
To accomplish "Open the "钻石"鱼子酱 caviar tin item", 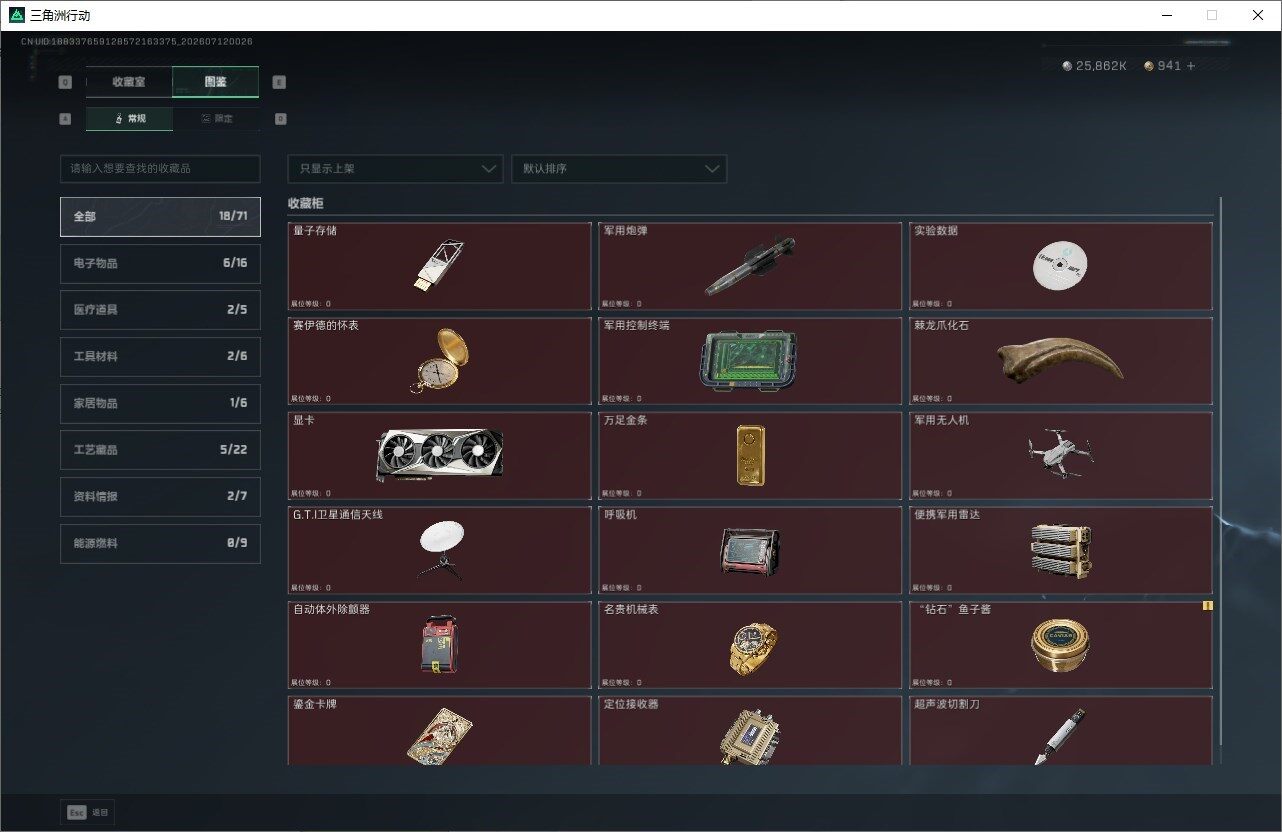I will pos(1061,645).
